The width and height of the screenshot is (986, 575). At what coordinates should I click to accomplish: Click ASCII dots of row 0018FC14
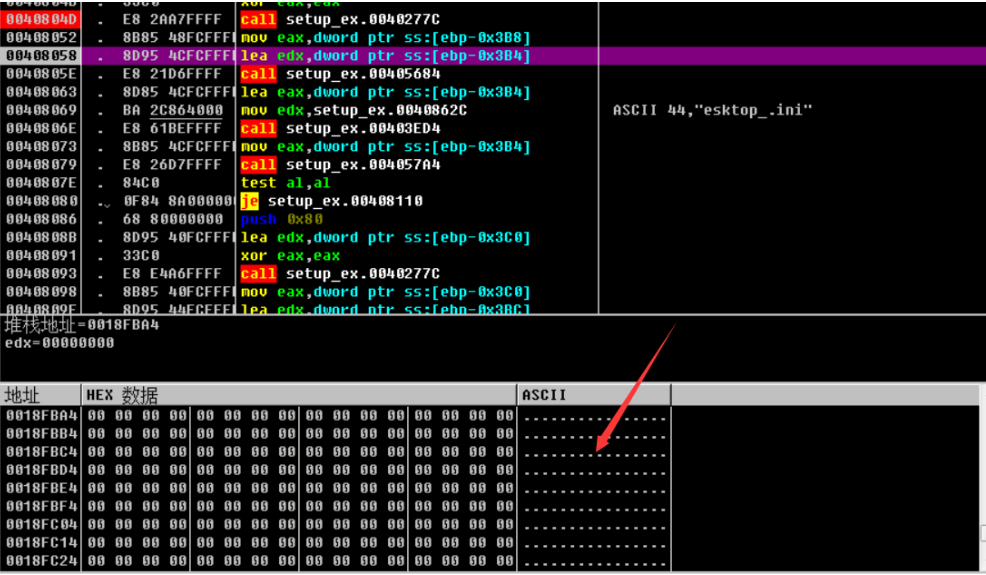click(x=594, y=545)
